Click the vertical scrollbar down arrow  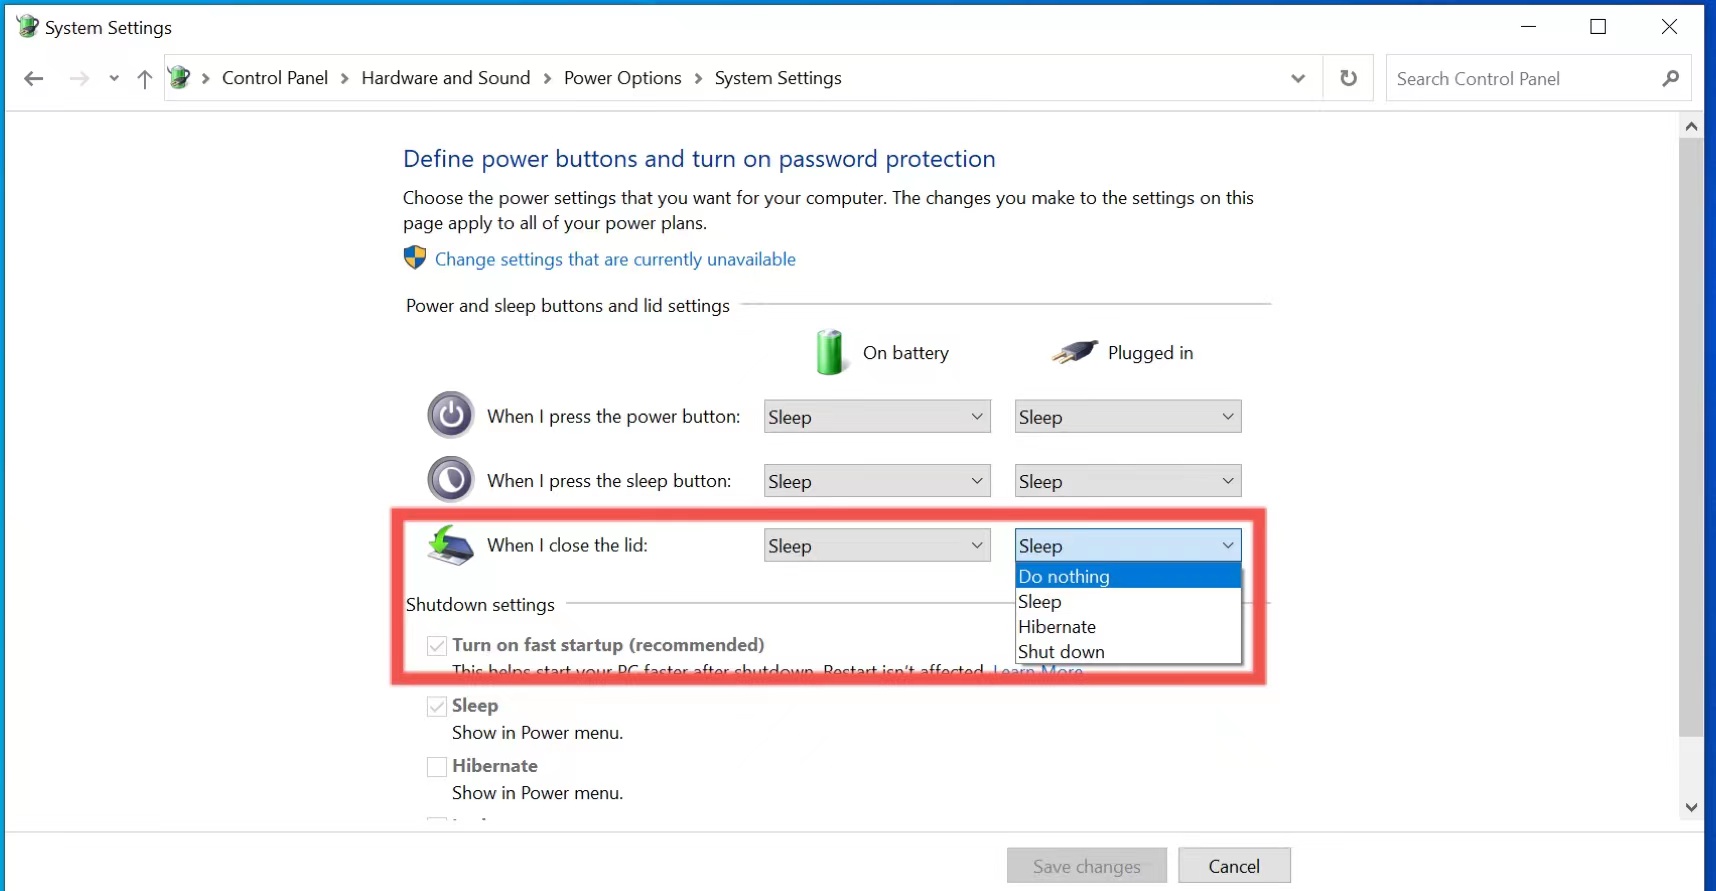[x=1691, y=807]
